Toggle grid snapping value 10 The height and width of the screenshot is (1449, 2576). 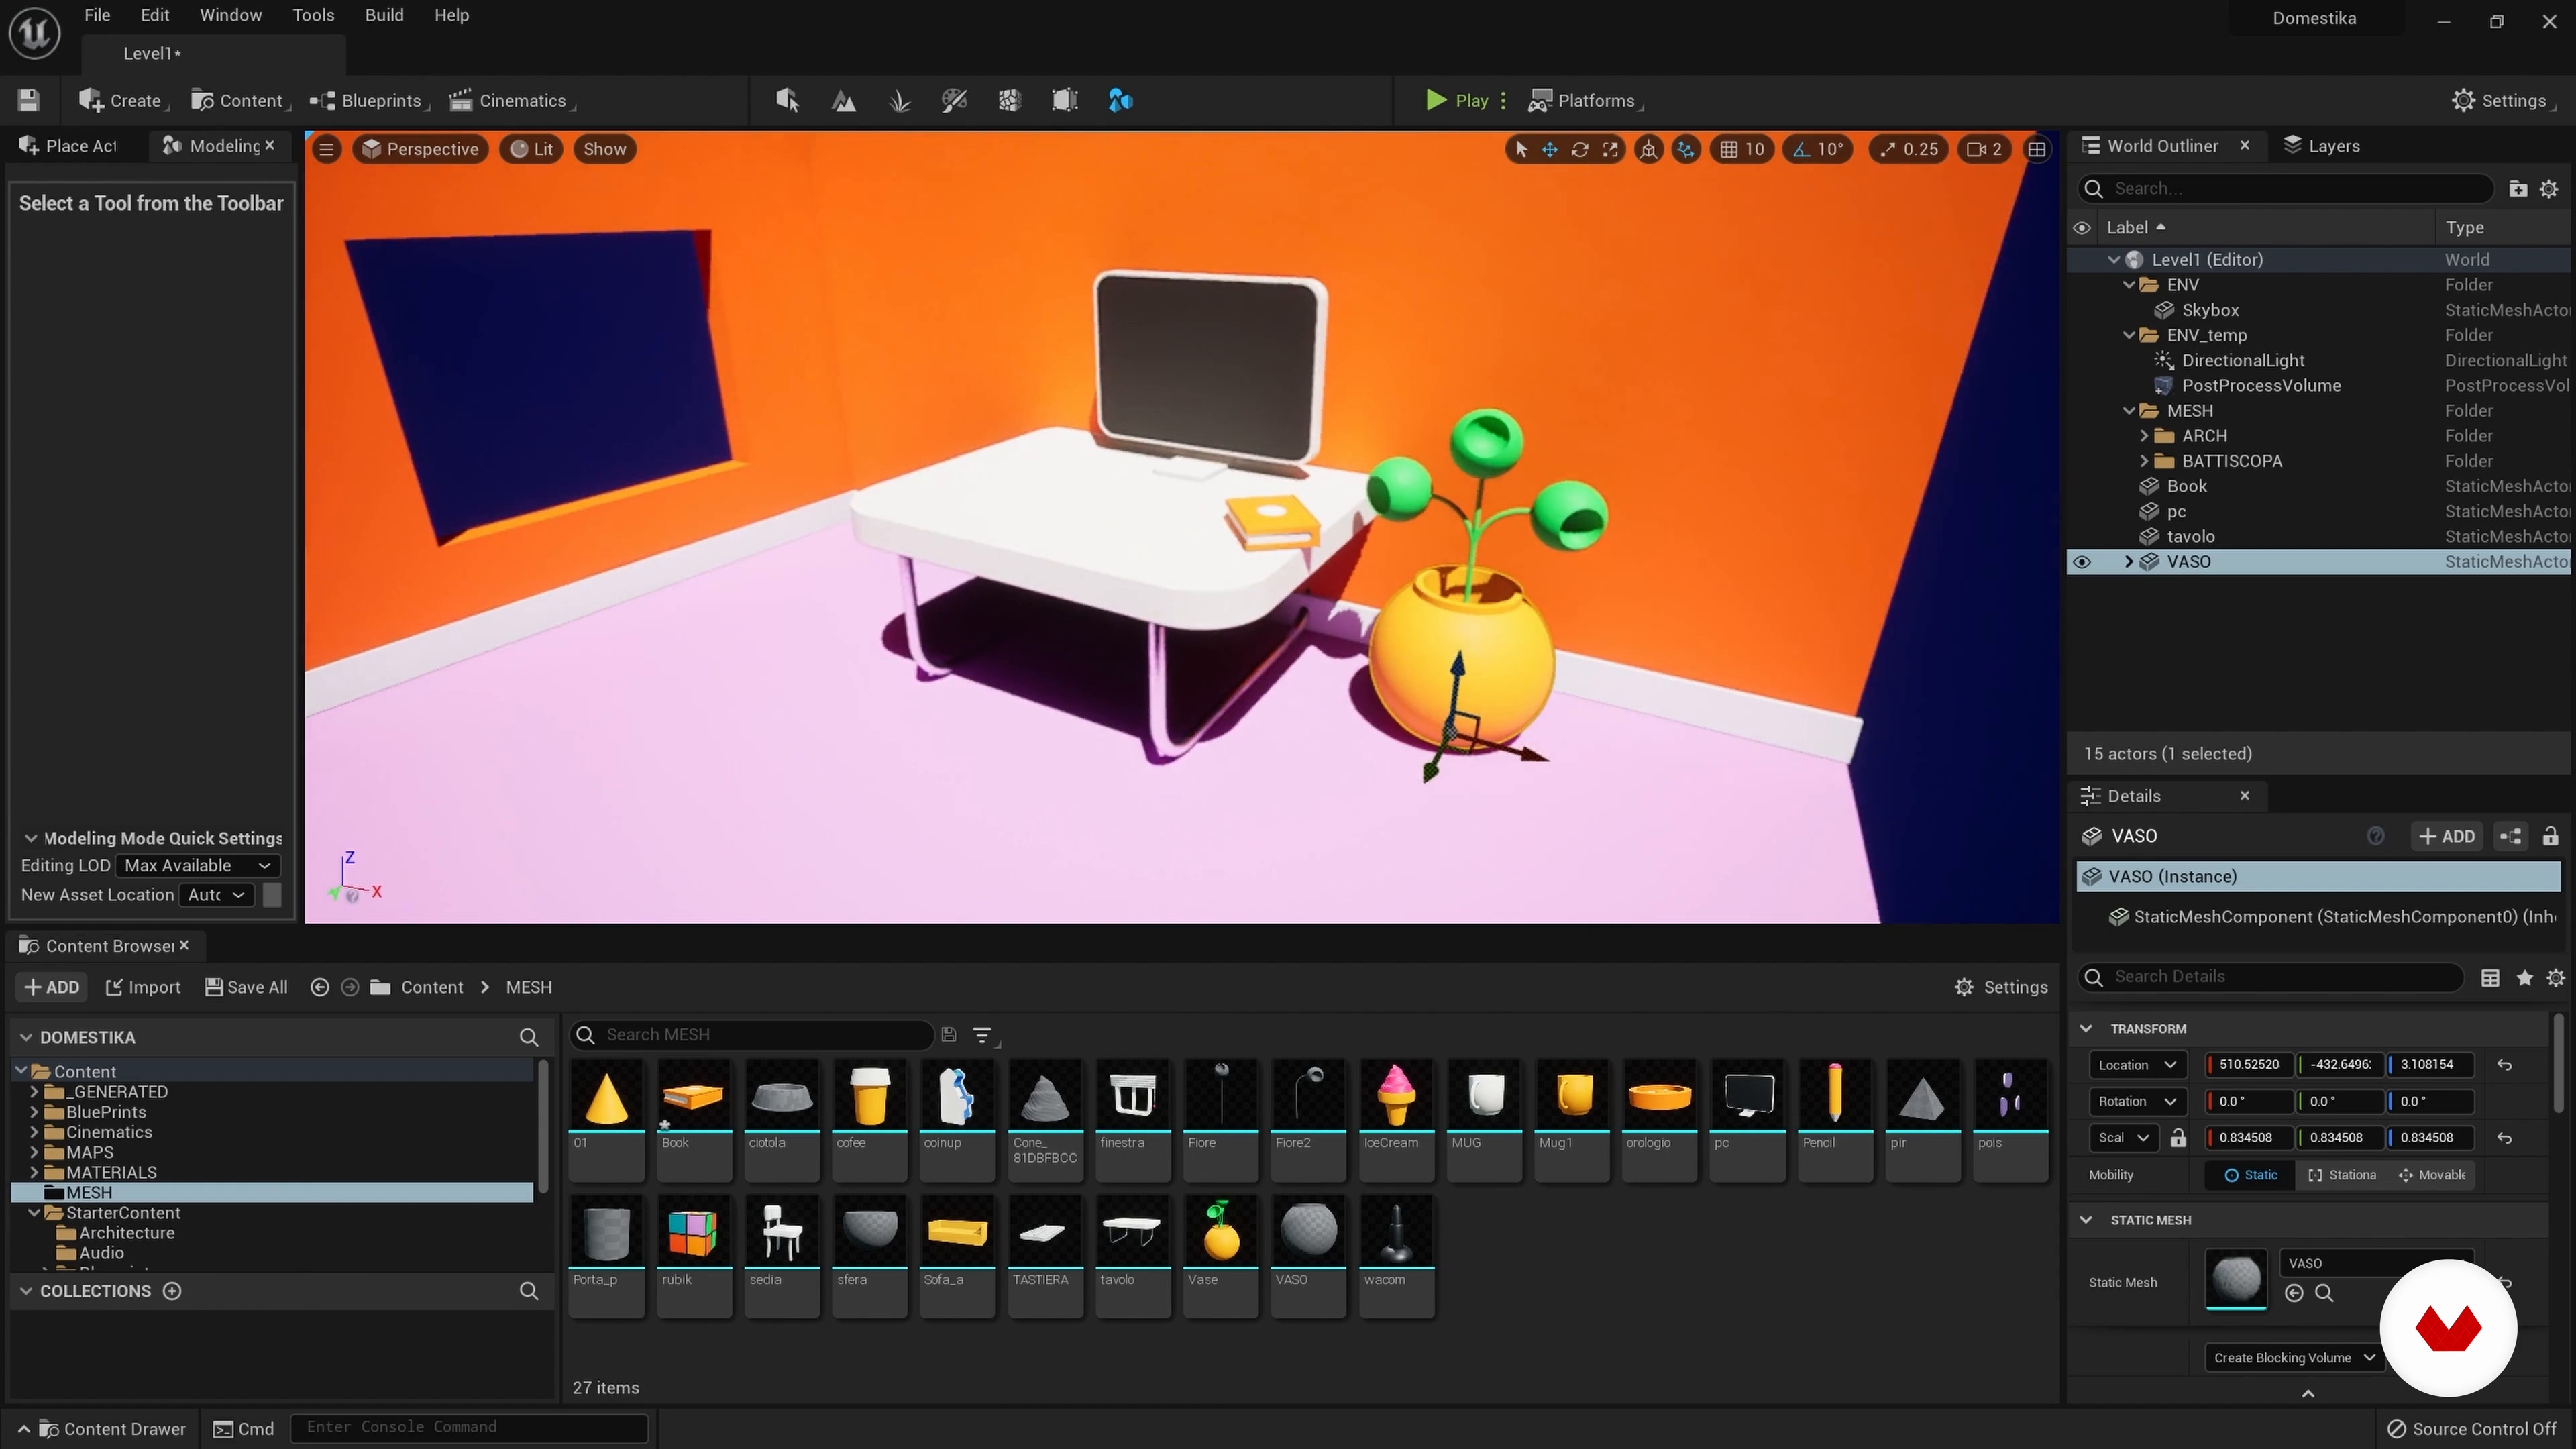click(1742, 149)
